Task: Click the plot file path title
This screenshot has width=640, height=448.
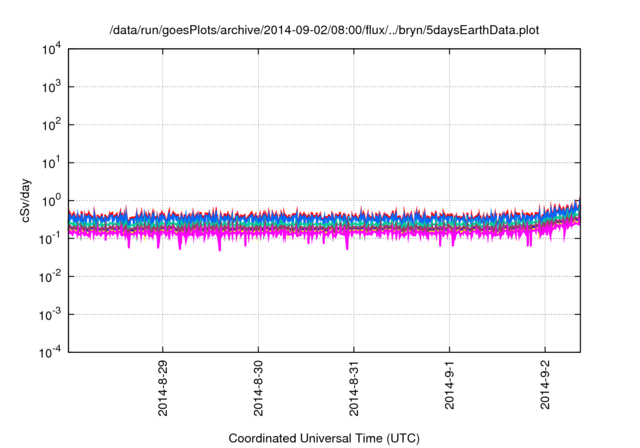Action: 324,30
